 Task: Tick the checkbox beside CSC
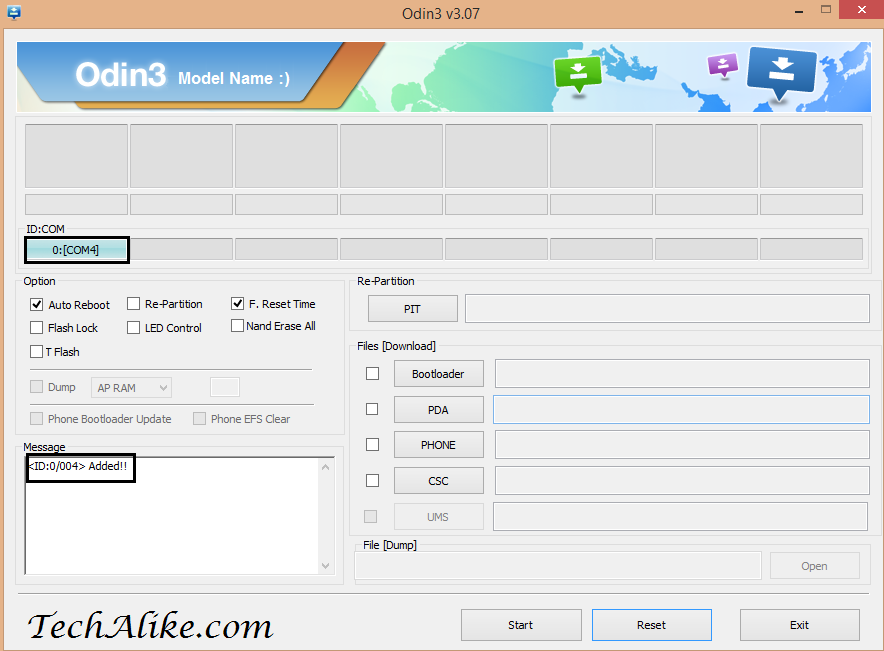tap(372, 480)
